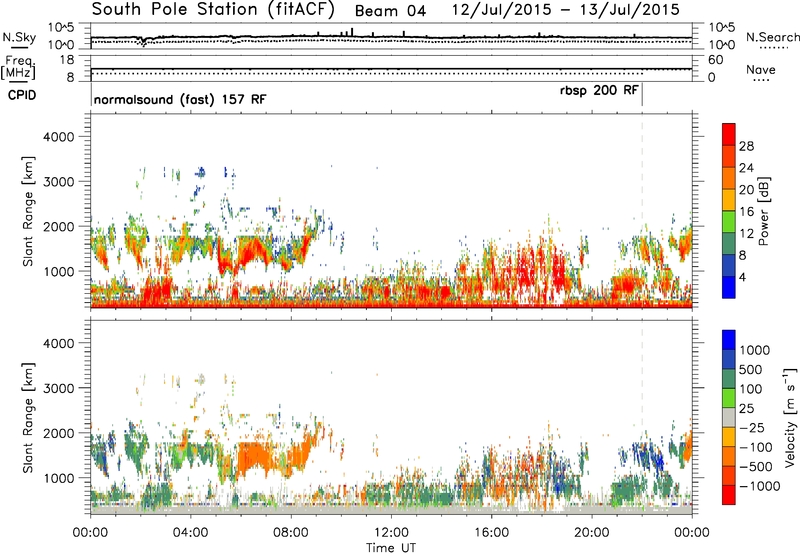Click the 'N.Search' legend label
Viewport: 800px width, 554px height.
pyautogui.click(x=772, y=37)
